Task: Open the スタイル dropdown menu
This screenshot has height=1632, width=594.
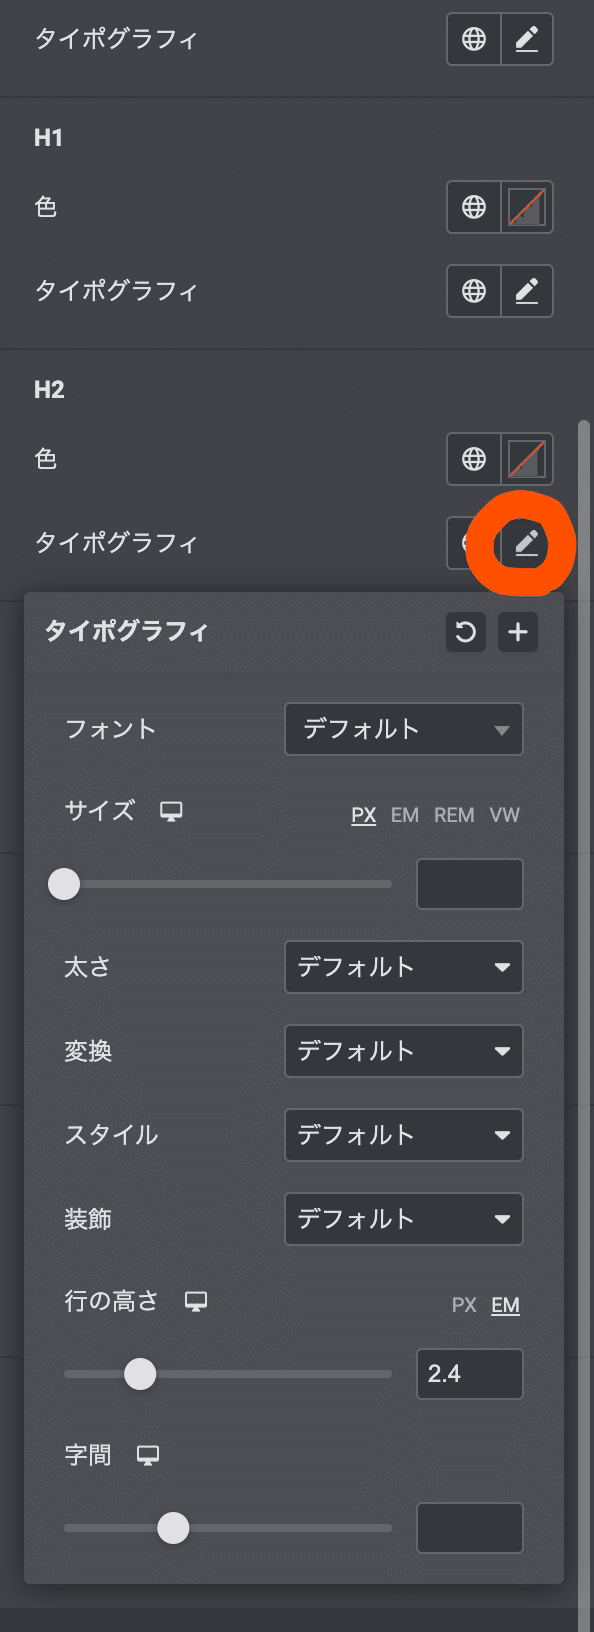Action: 404,1135
